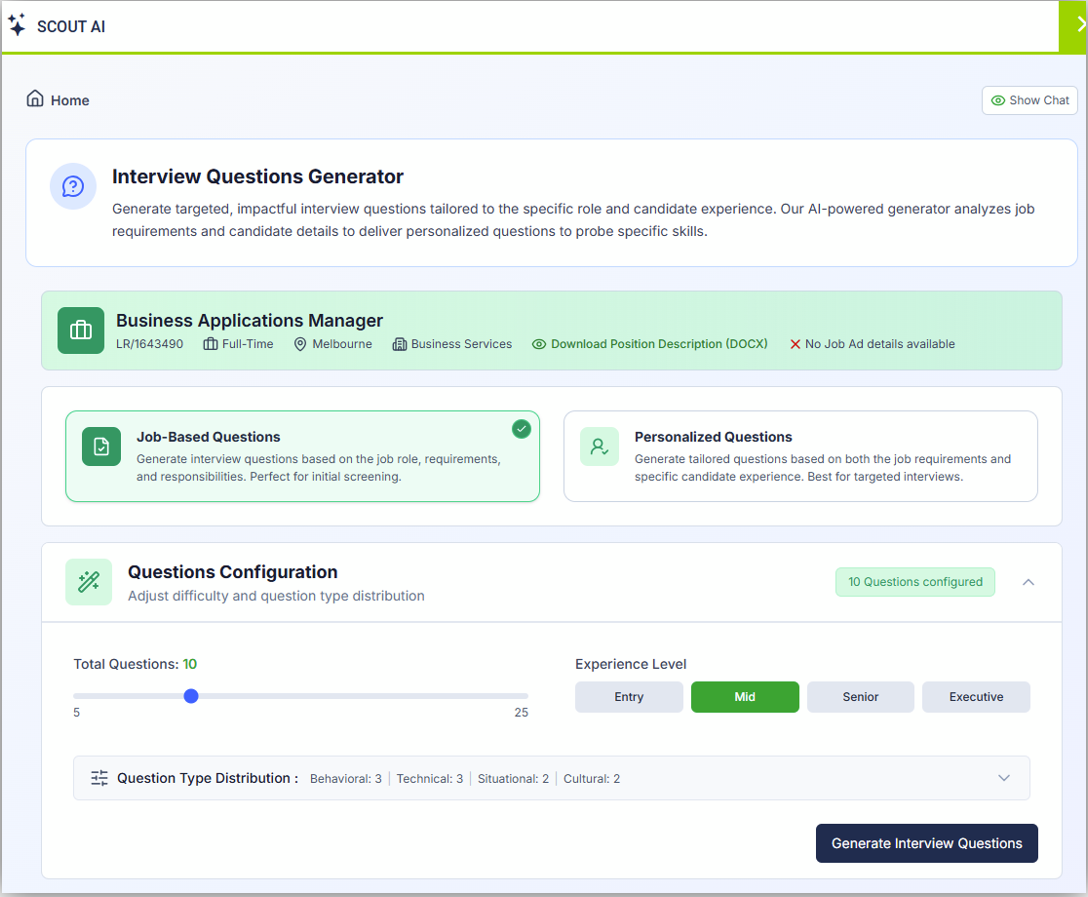Click the green briefcase job icon
The width and height of the screenshot is (1088, 897).
point(81,331)
